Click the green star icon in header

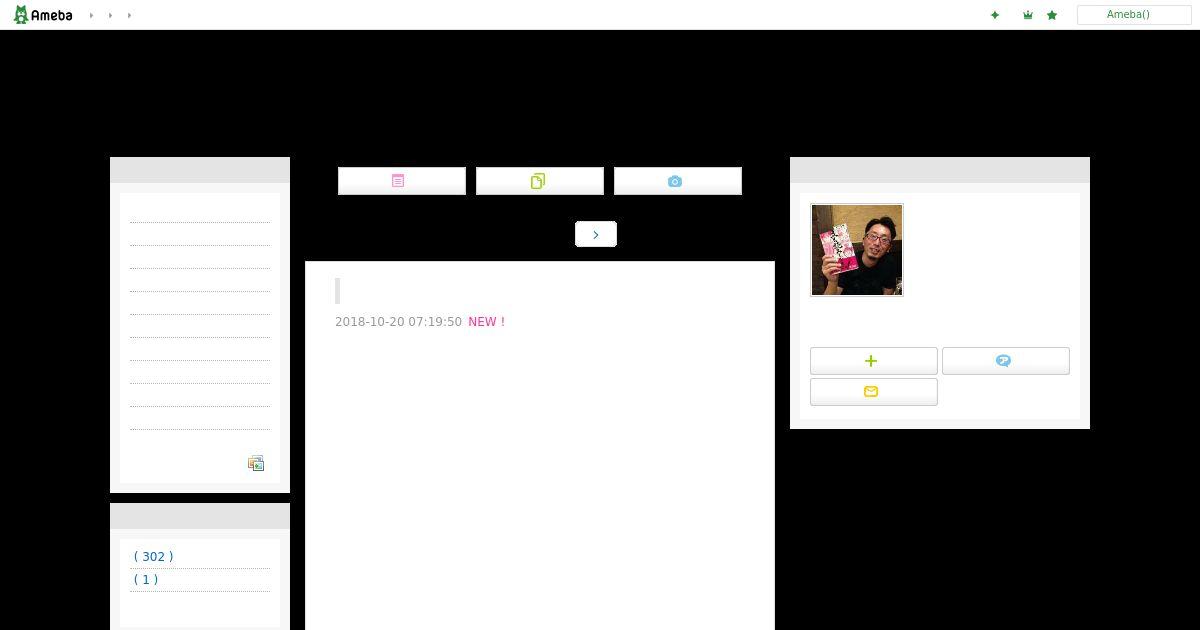pos(1052,15)
